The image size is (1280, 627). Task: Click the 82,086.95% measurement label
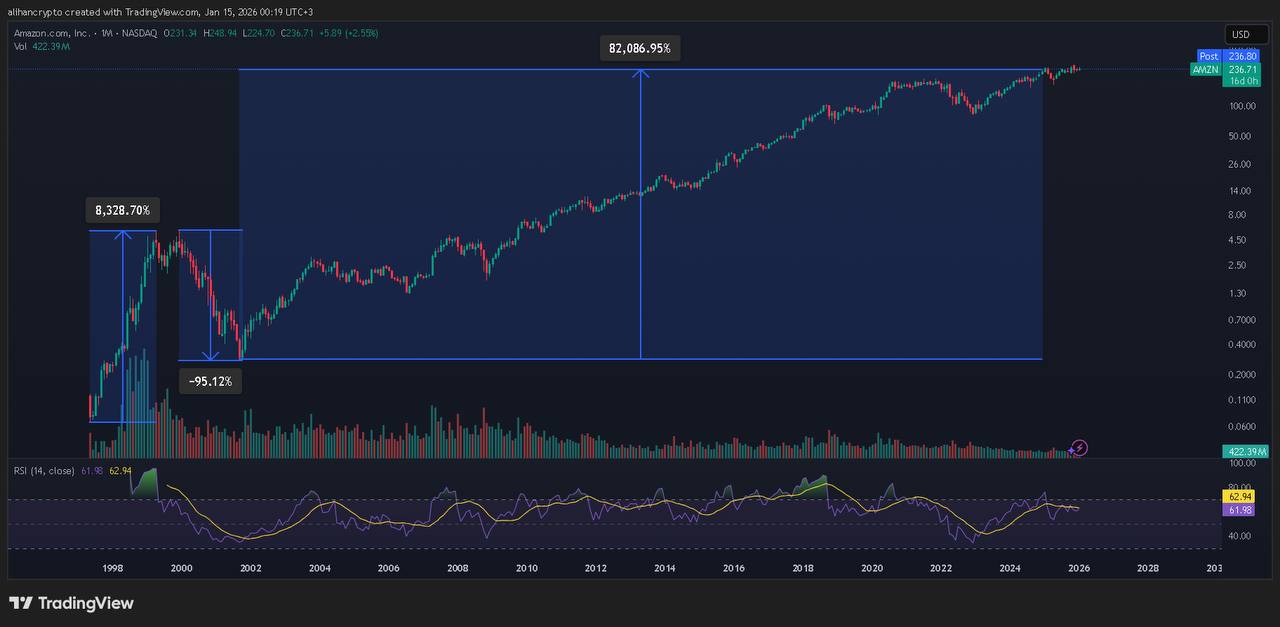639,48
